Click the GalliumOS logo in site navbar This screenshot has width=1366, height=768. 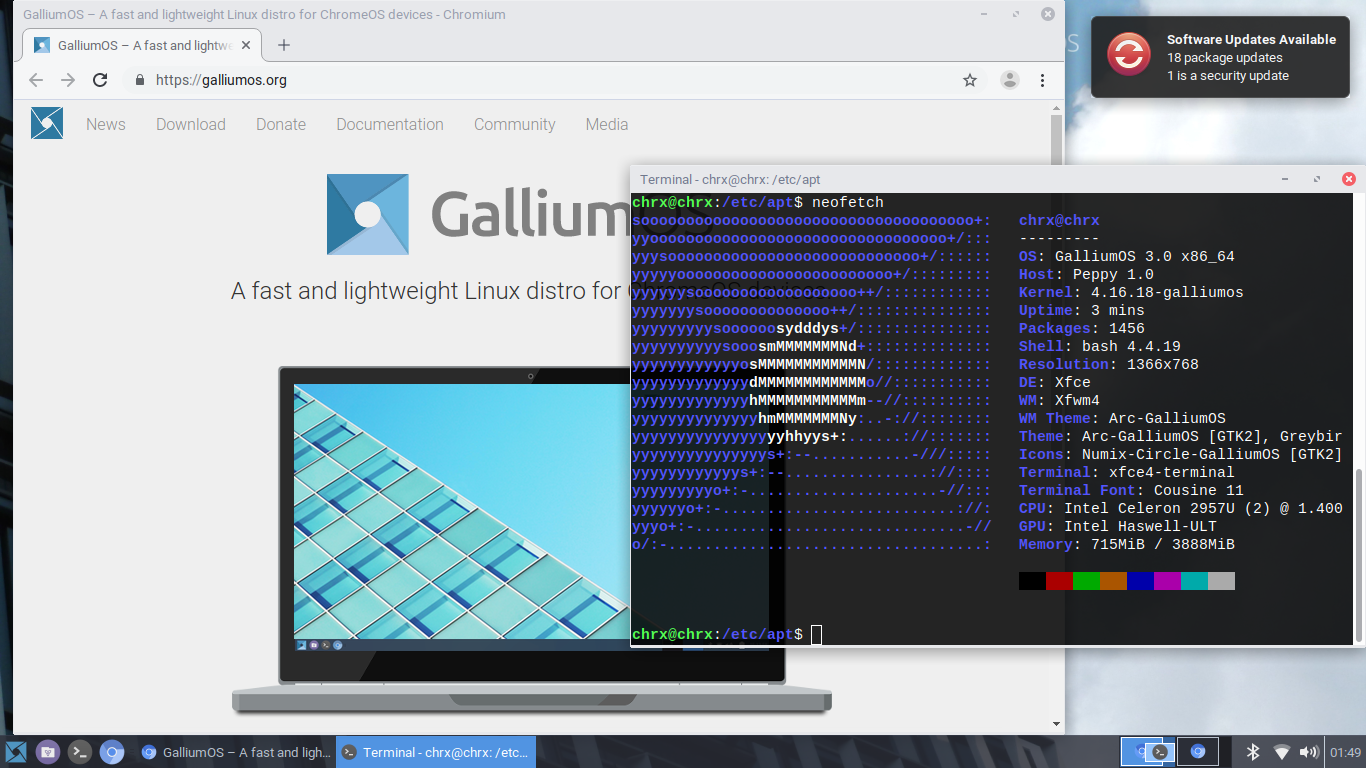pyautogui.click(x=47, y=123)
